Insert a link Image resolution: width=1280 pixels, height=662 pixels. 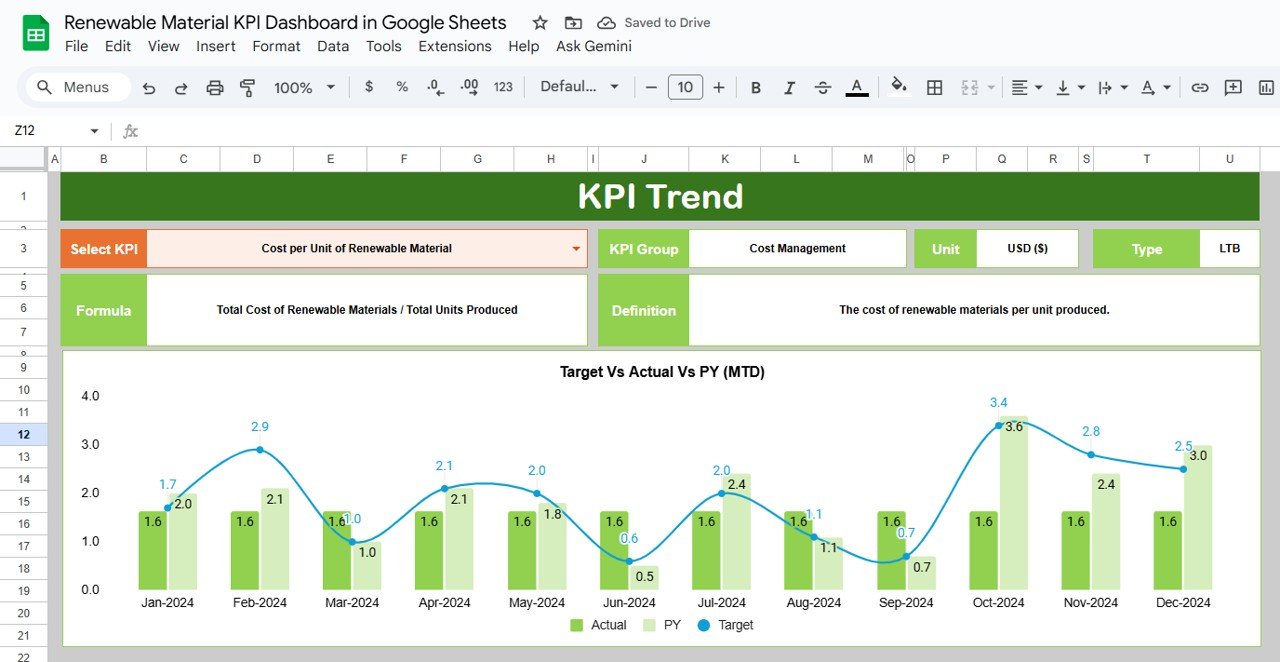click(x=1199, y=87)
